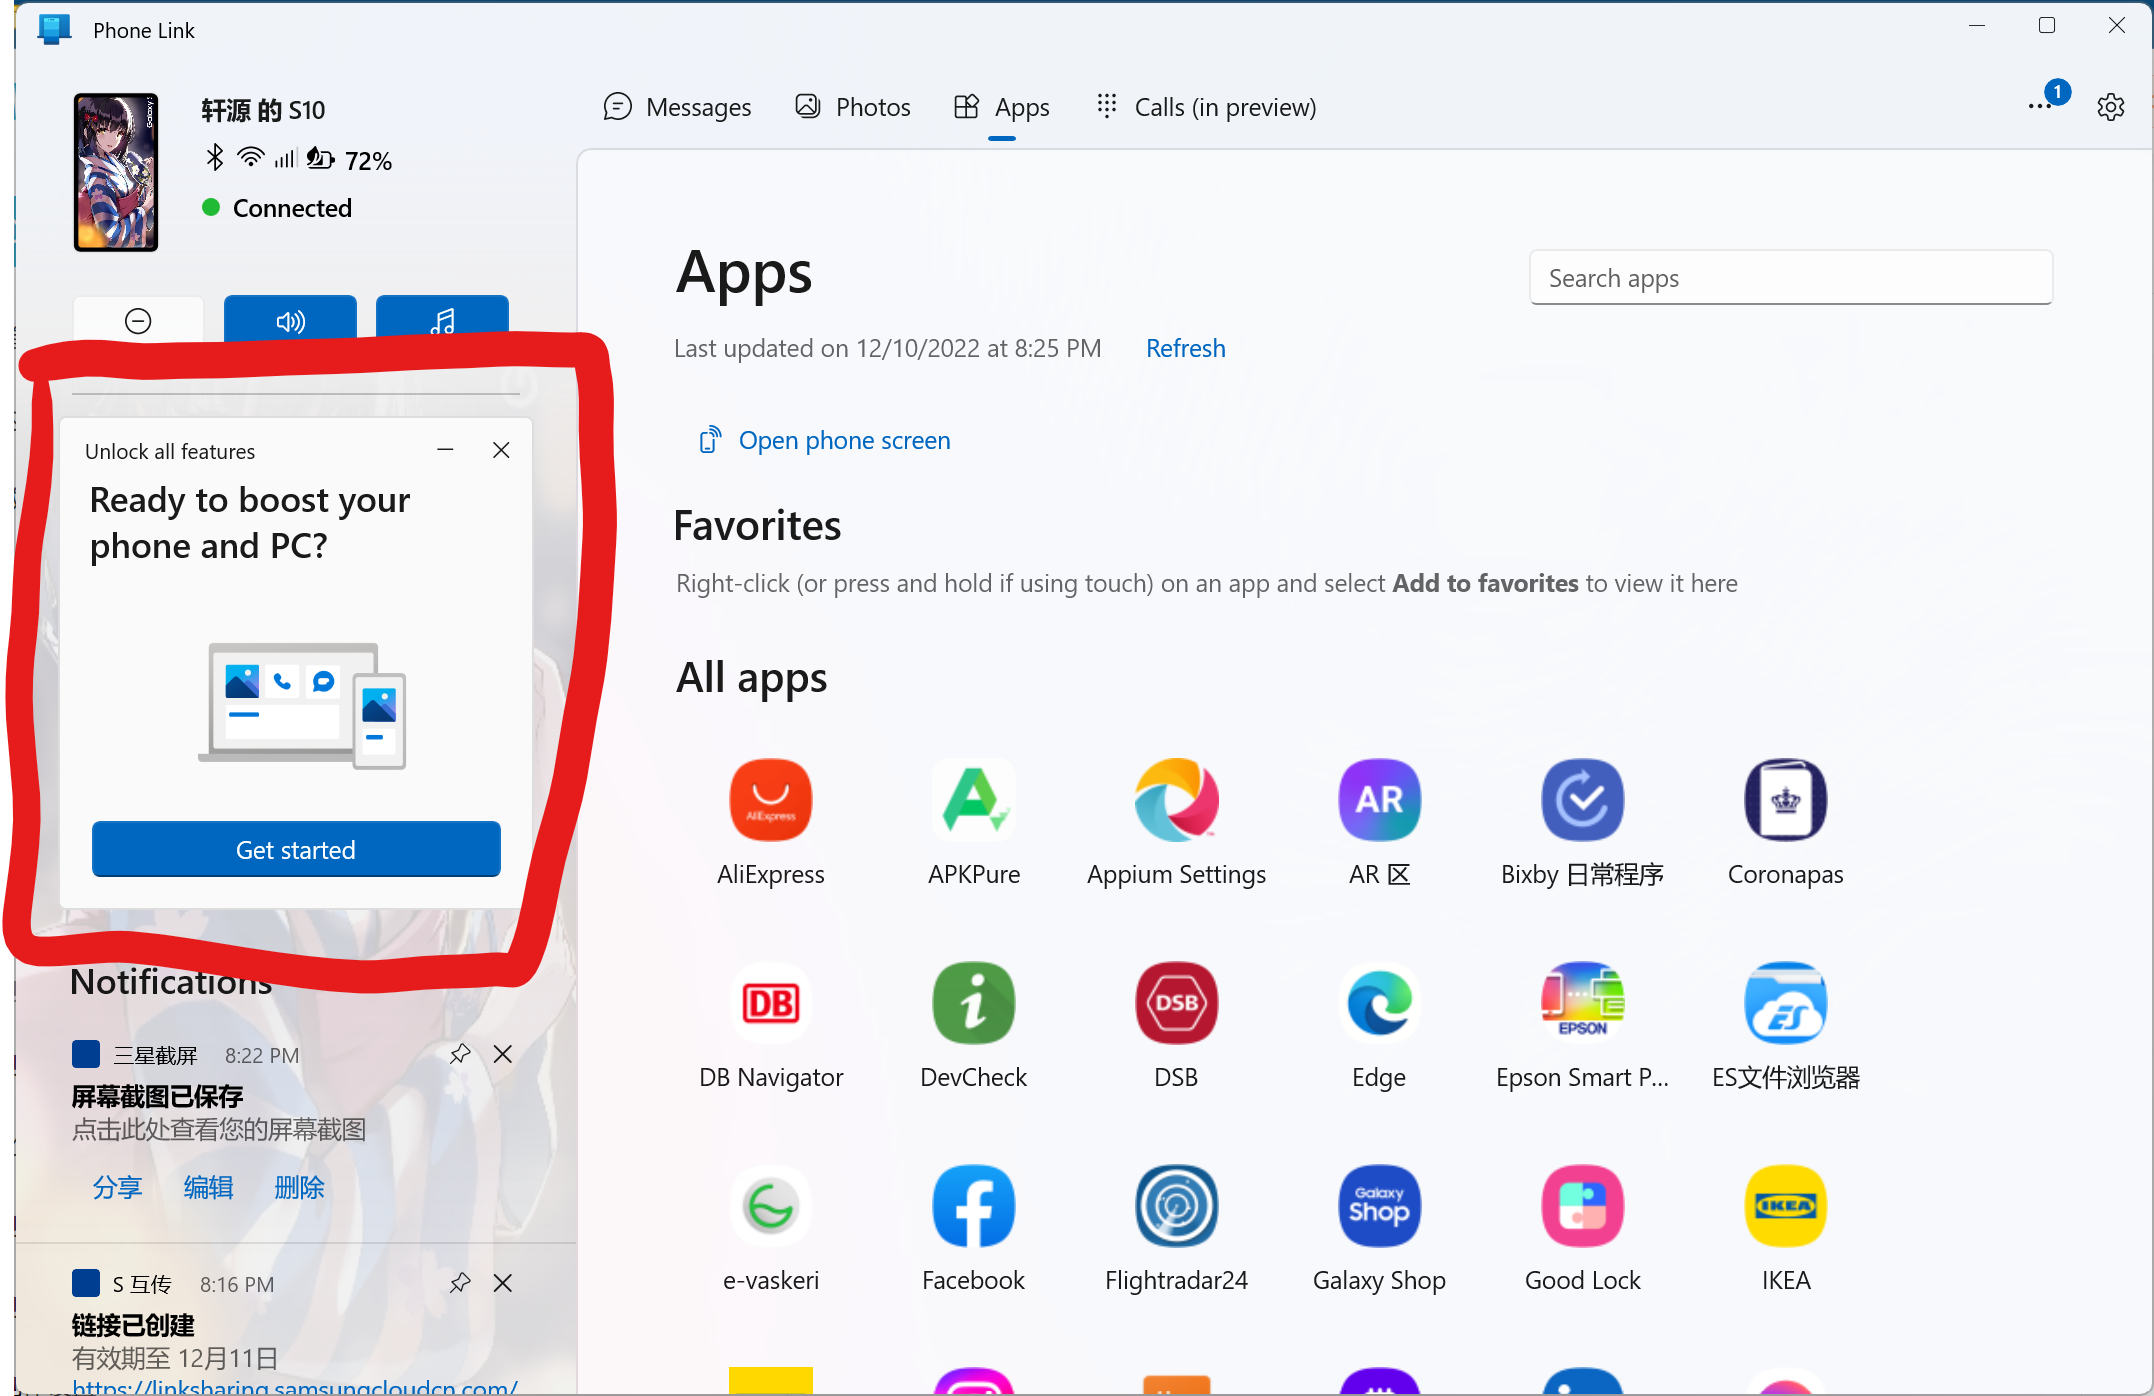Launch DB Navigator app
Image resolution: width=2154 pixels, height=1396 pixels.
tap(770, 1003)
